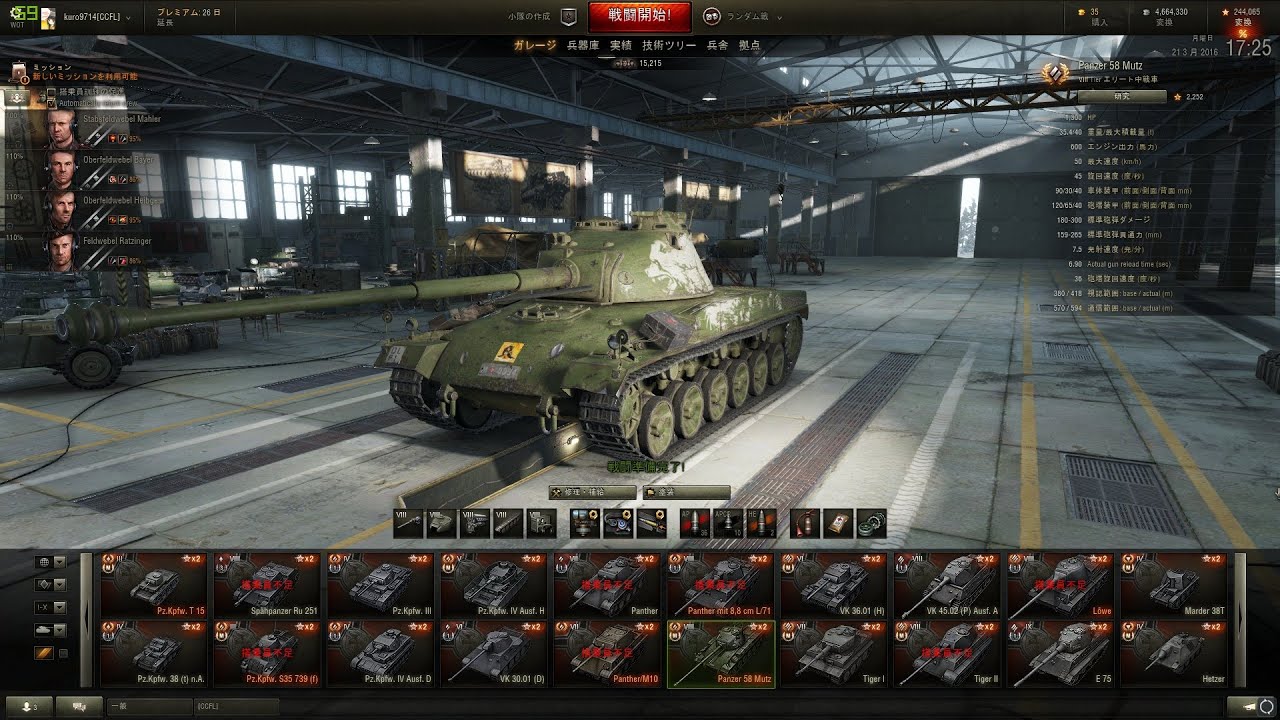Viewport: 1280px width, 720px height.
Task: Open the turret module slot icon
Action: coord(441,523)
